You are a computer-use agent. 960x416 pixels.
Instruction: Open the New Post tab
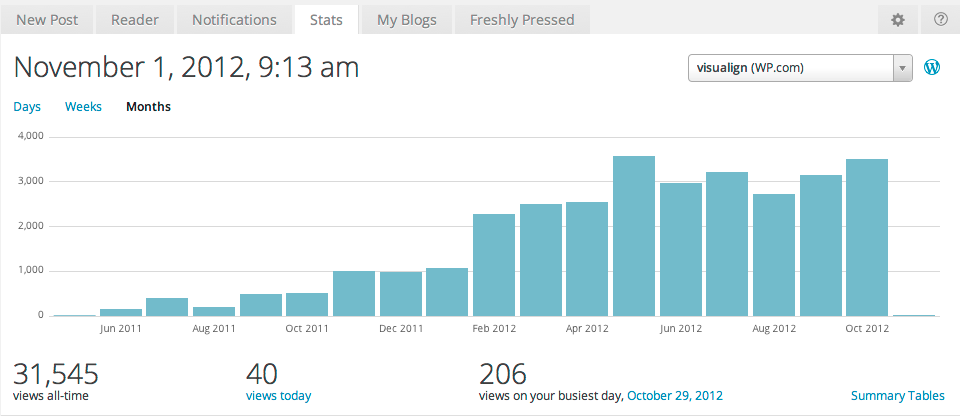point(48,19)
